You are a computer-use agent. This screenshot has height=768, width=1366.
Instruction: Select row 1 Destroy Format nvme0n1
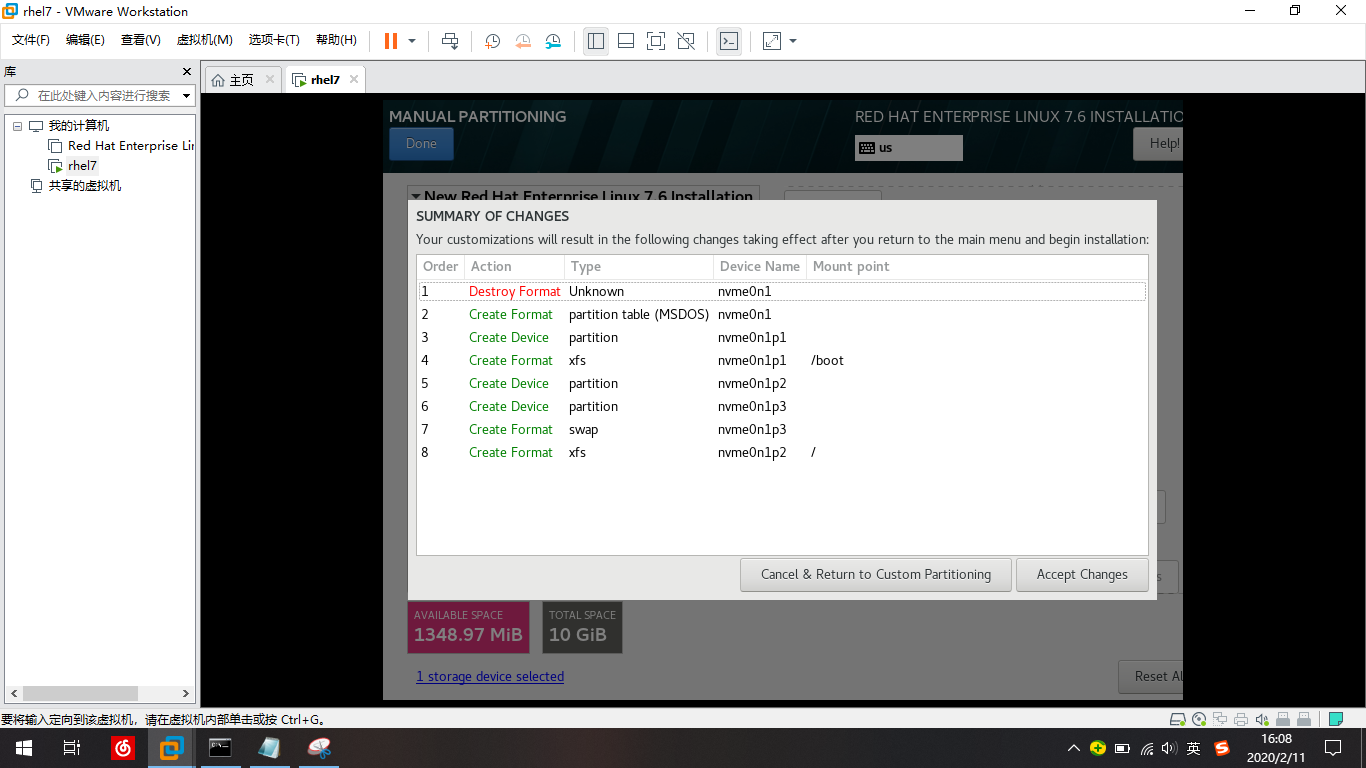coord(782,292)
